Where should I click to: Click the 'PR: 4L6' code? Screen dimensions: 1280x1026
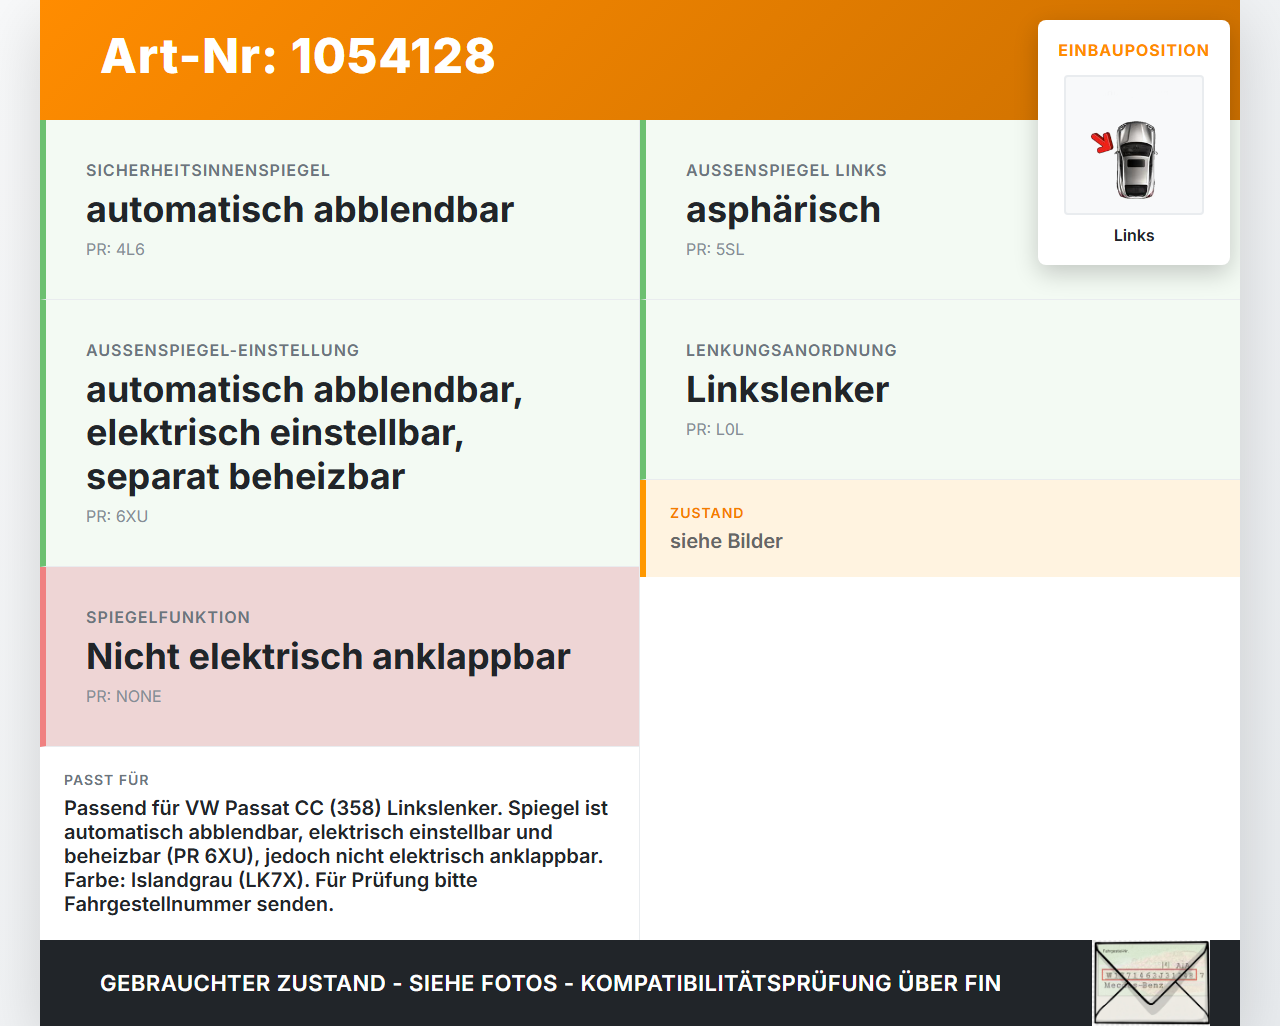tap(115, 249)
